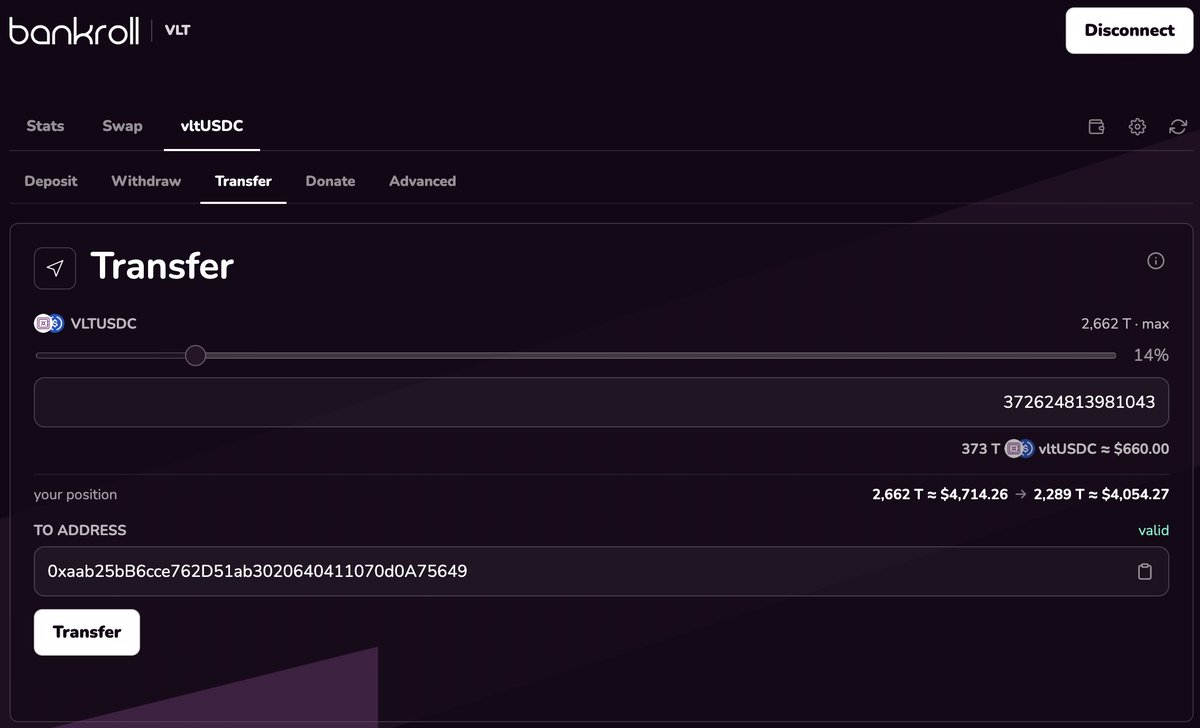Open the settings gear icon
This screenshot has width=1200, height=728.
click(x=1137, y=127)
